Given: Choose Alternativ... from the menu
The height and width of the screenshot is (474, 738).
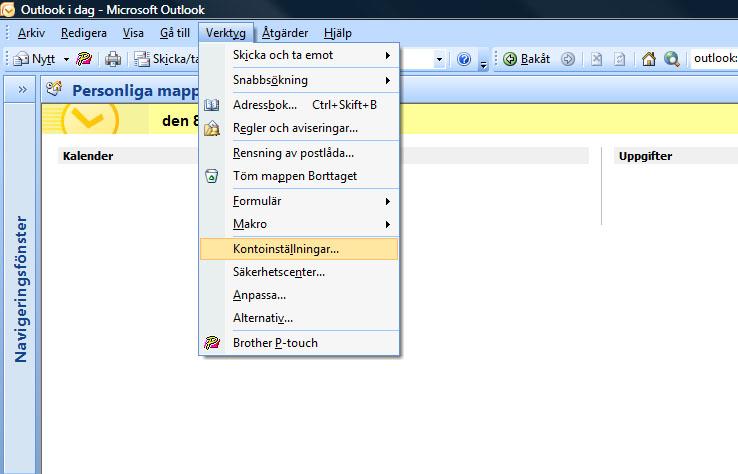Looking at the screenshot, I should [x=299, y=318].
